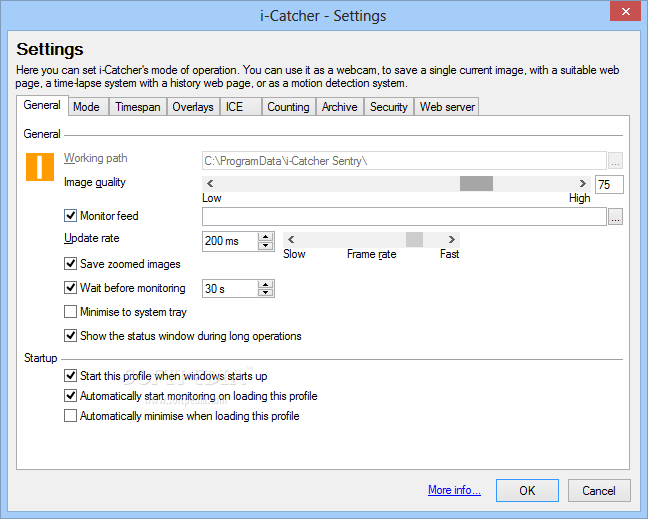
Task: Switch to the Security tab
Action: pos(389,107)
